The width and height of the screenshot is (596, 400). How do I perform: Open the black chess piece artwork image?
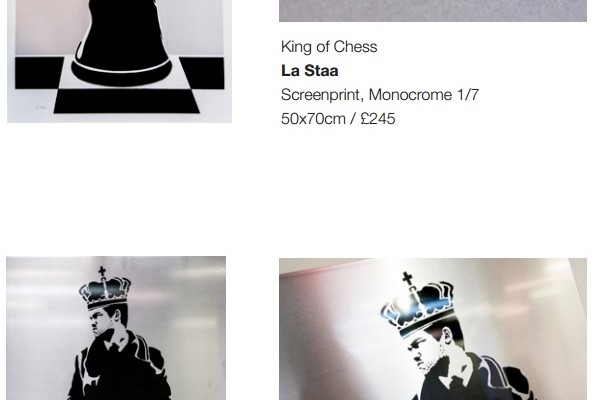pos(119,61)
